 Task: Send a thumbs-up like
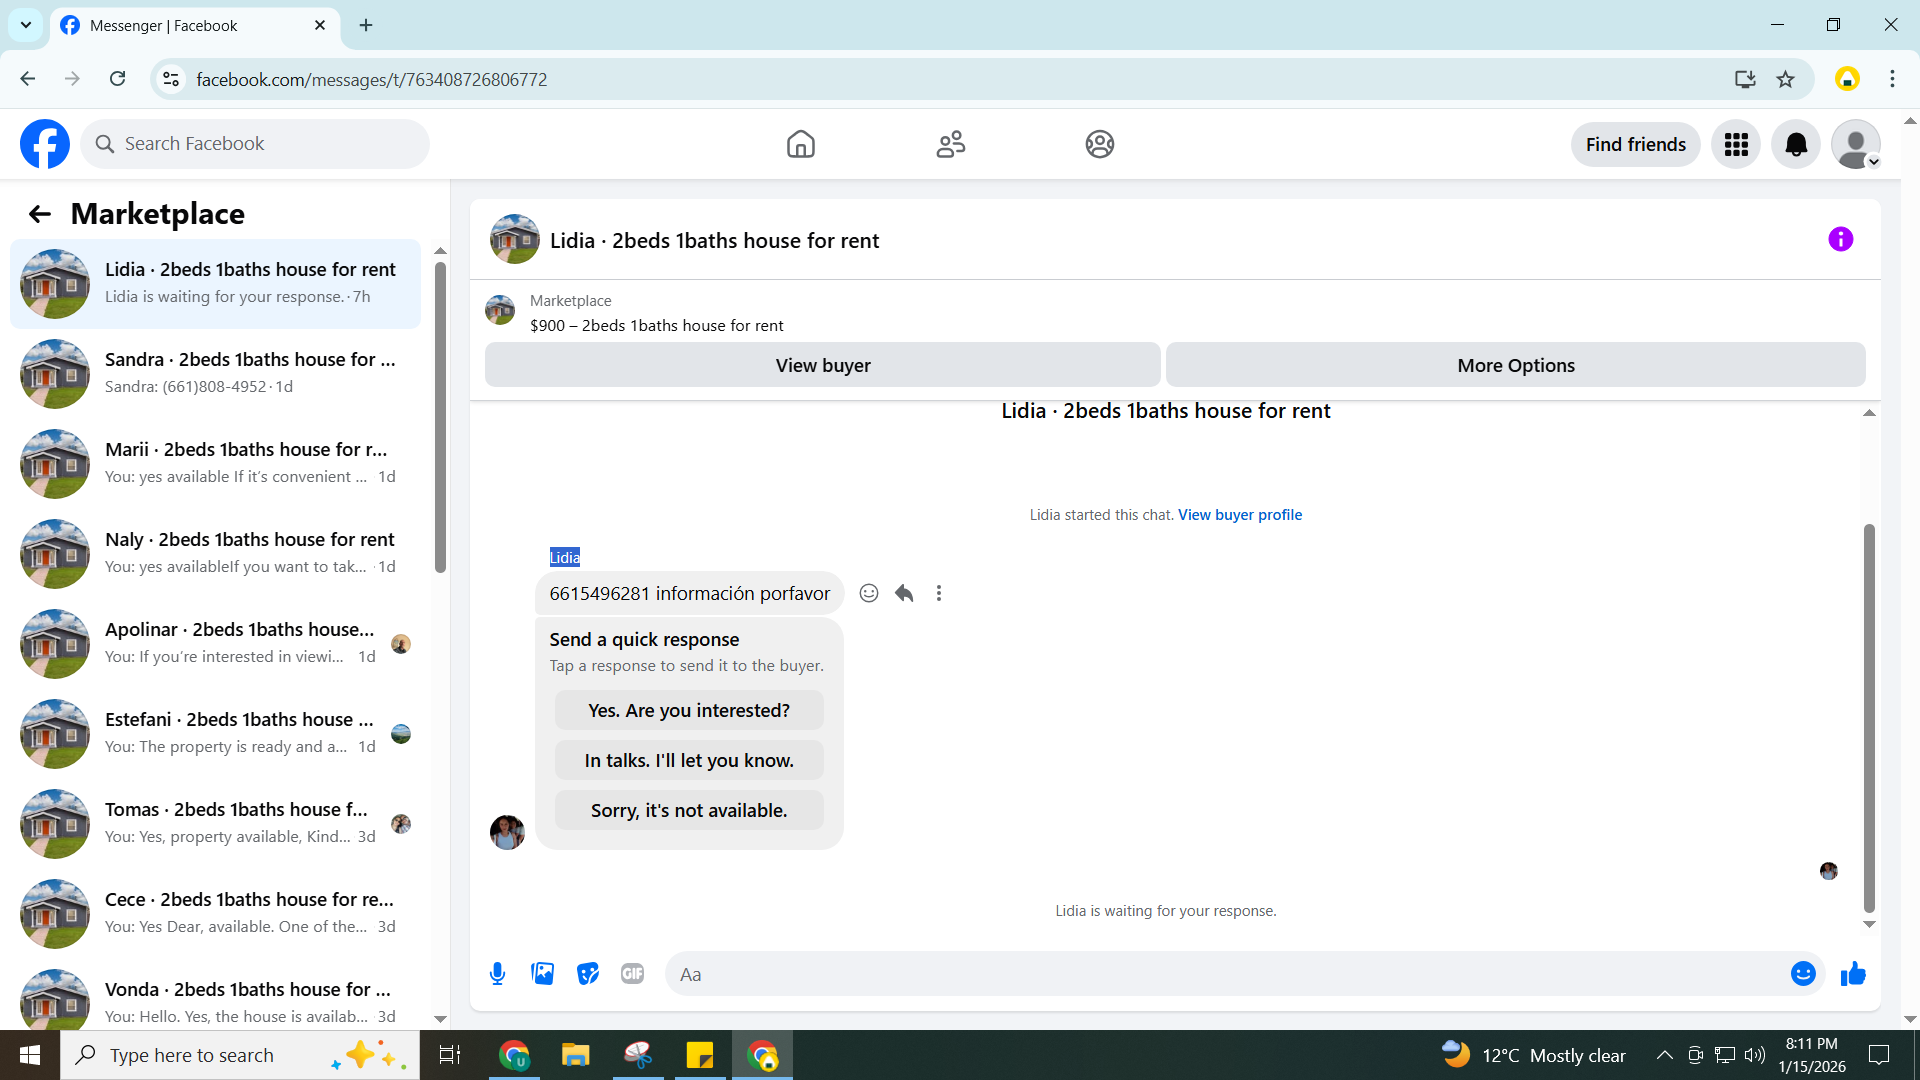pos(1853,974)
